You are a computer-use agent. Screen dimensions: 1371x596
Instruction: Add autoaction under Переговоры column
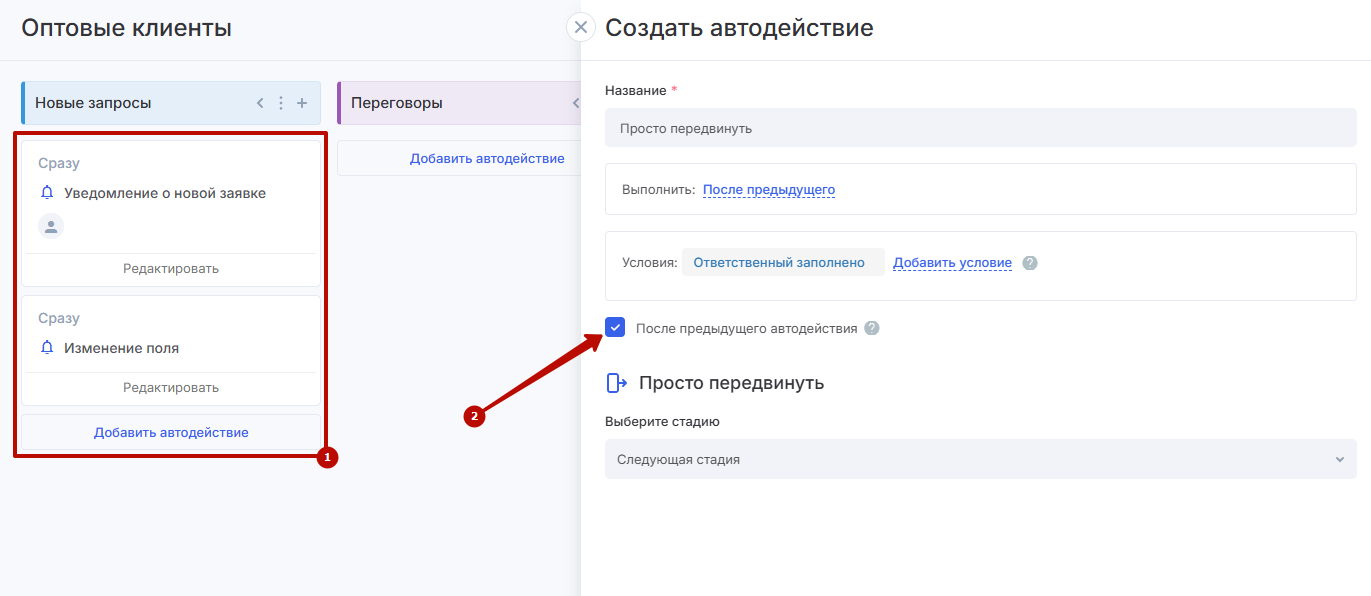(486, 158)
